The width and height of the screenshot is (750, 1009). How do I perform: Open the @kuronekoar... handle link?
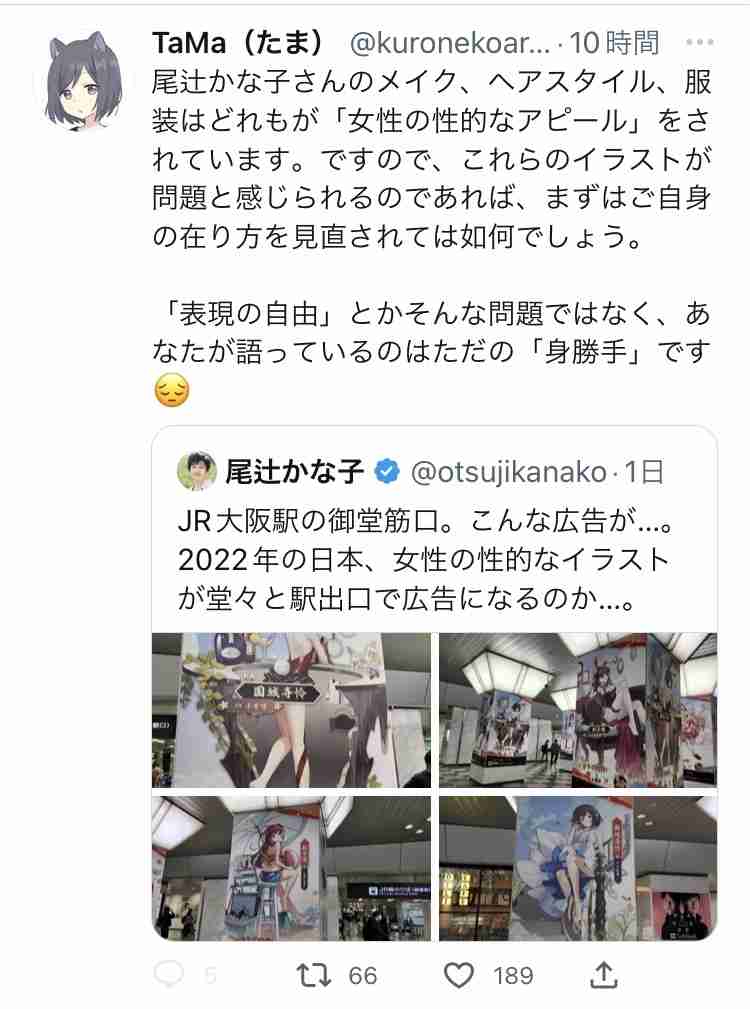(450, 43)
